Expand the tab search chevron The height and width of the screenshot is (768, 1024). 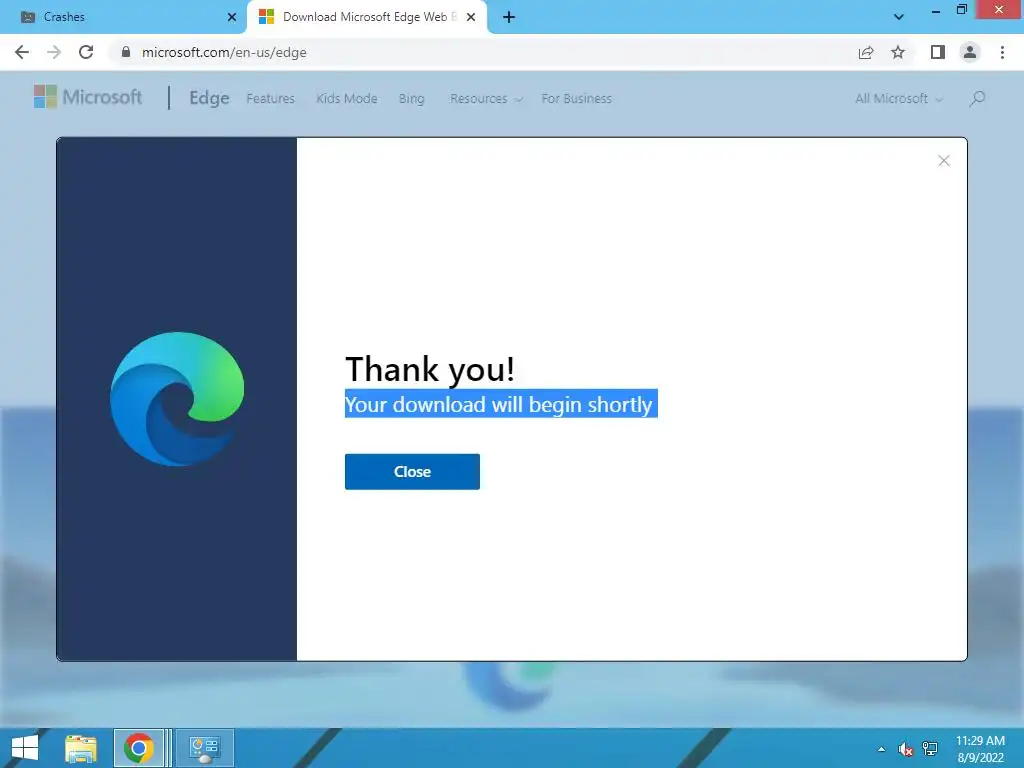[899, 17]
